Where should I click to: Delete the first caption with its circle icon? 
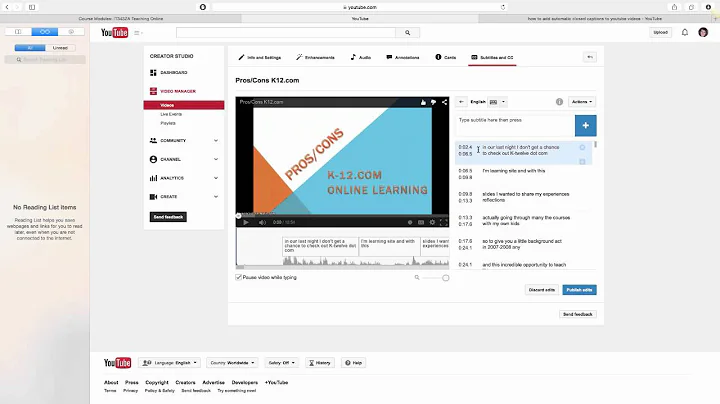click(x=582, y=147)
